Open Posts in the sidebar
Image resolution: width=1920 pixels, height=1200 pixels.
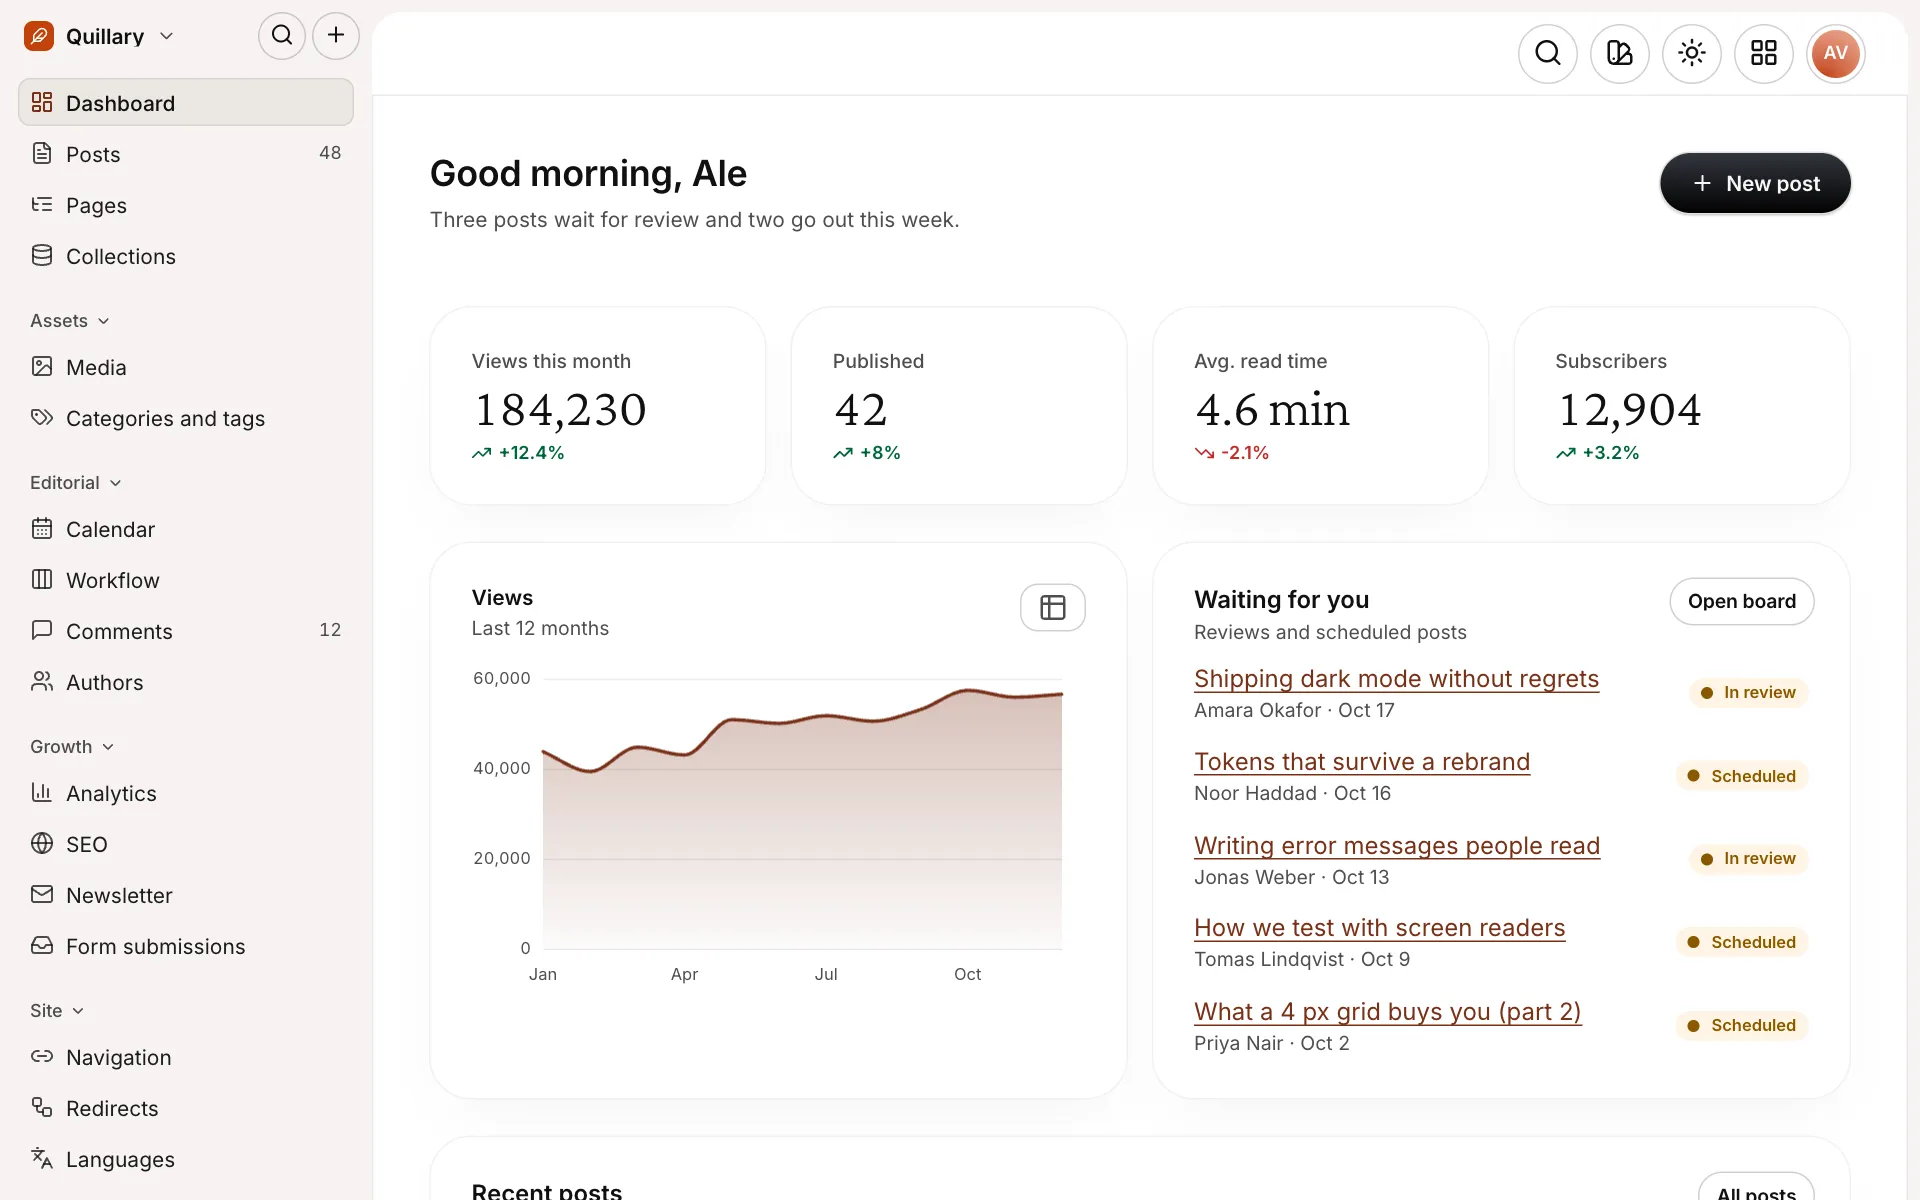186,154
